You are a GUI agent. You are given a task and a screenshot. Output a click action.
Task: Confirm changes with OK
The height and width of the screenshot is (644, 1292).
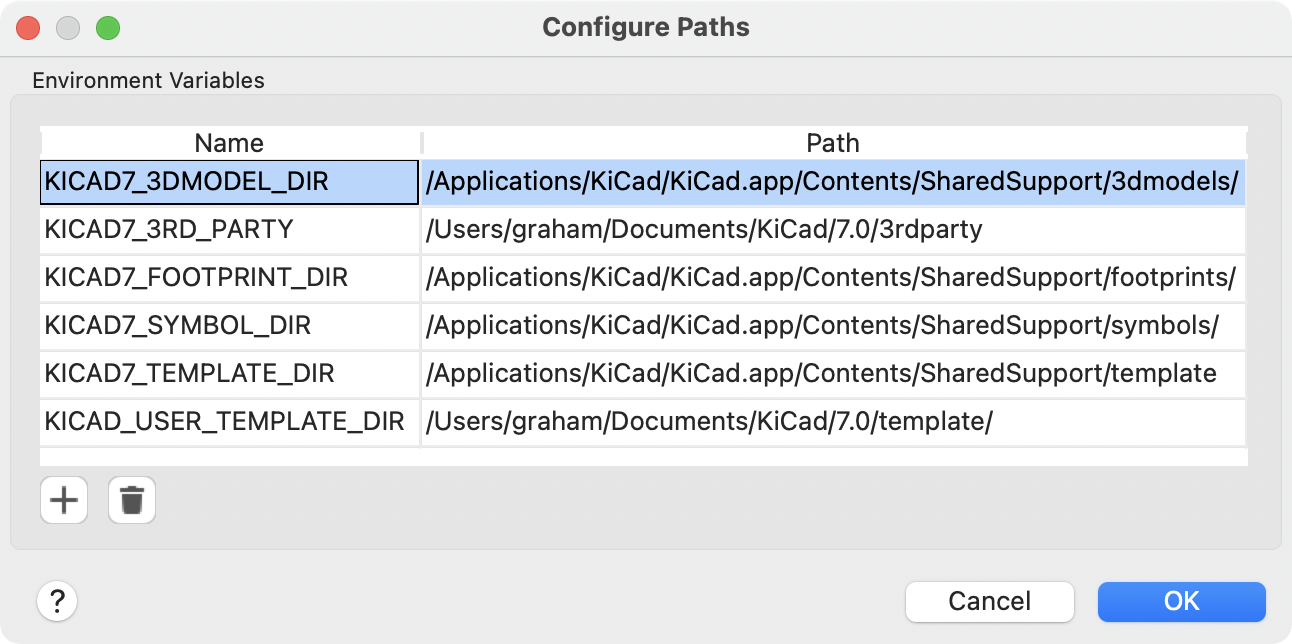point(1181,601)
